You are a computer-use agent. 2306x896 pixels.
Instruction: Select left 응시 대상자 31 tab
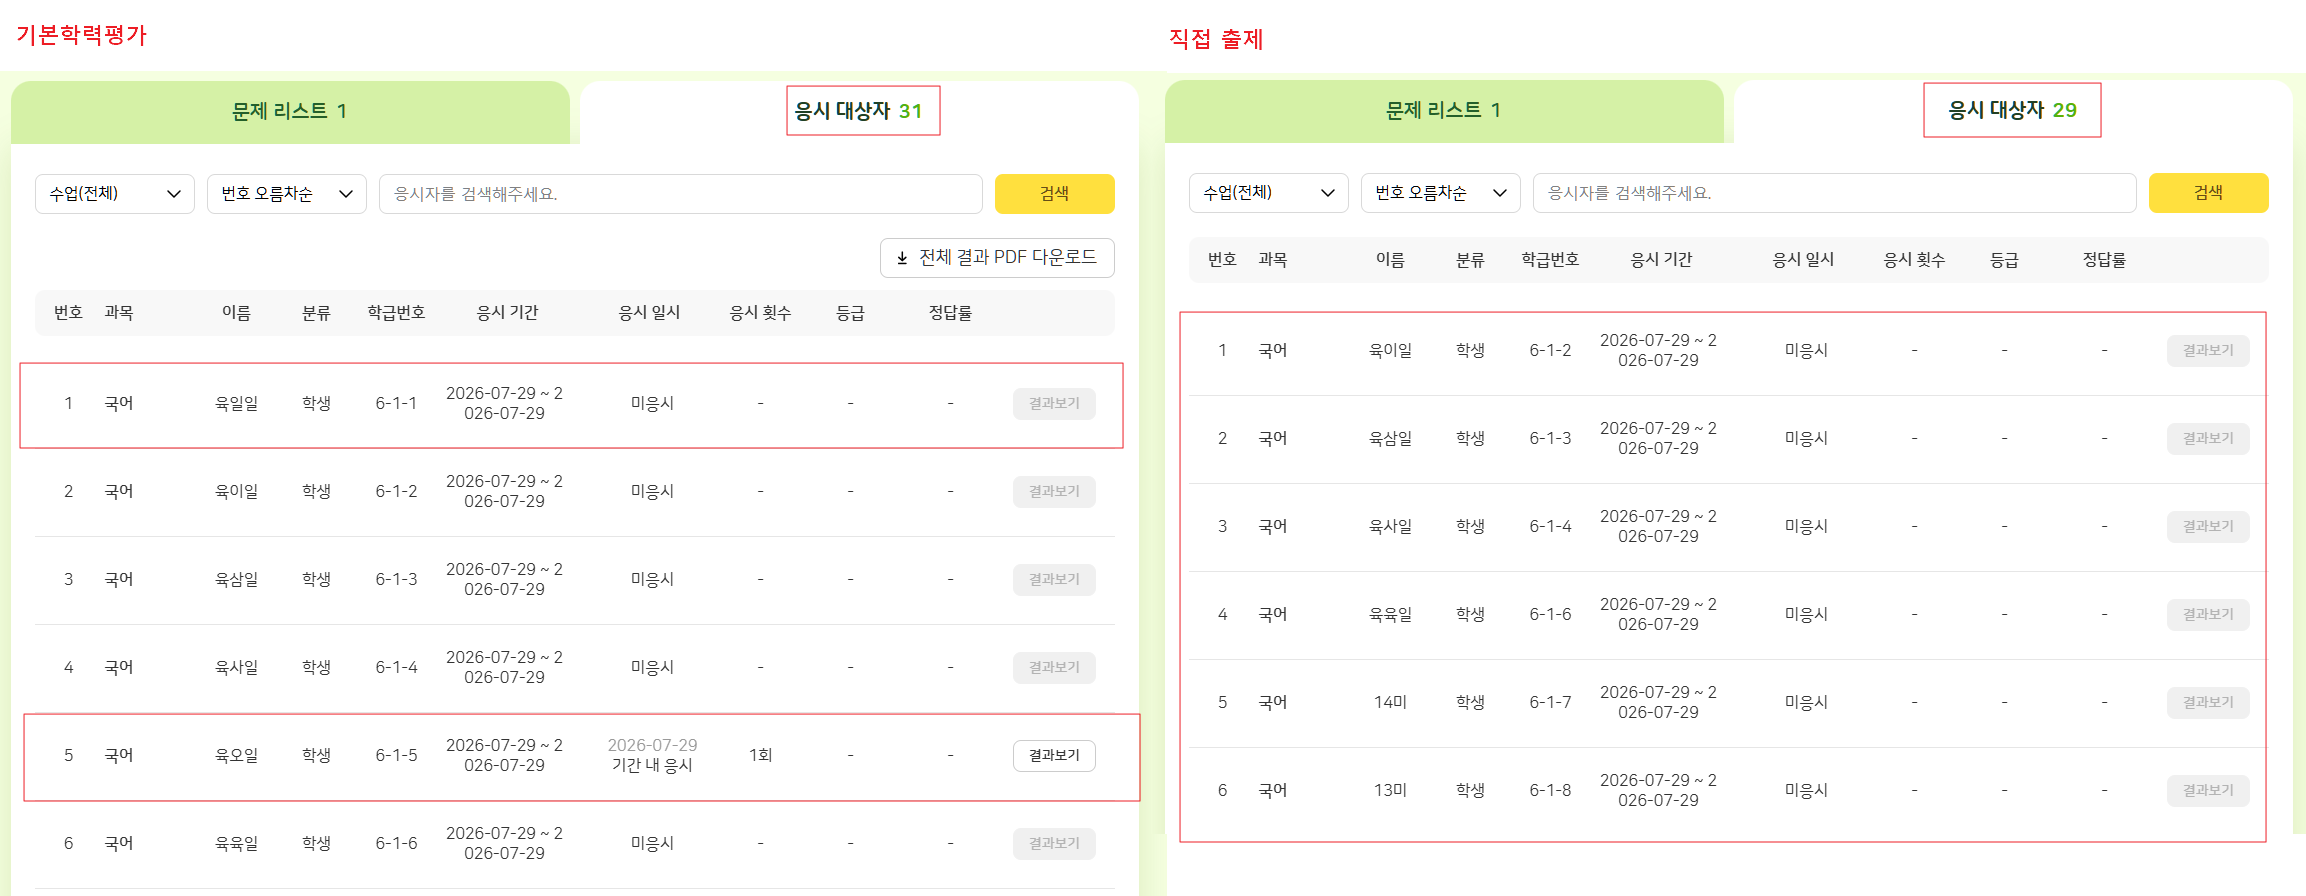859,111
